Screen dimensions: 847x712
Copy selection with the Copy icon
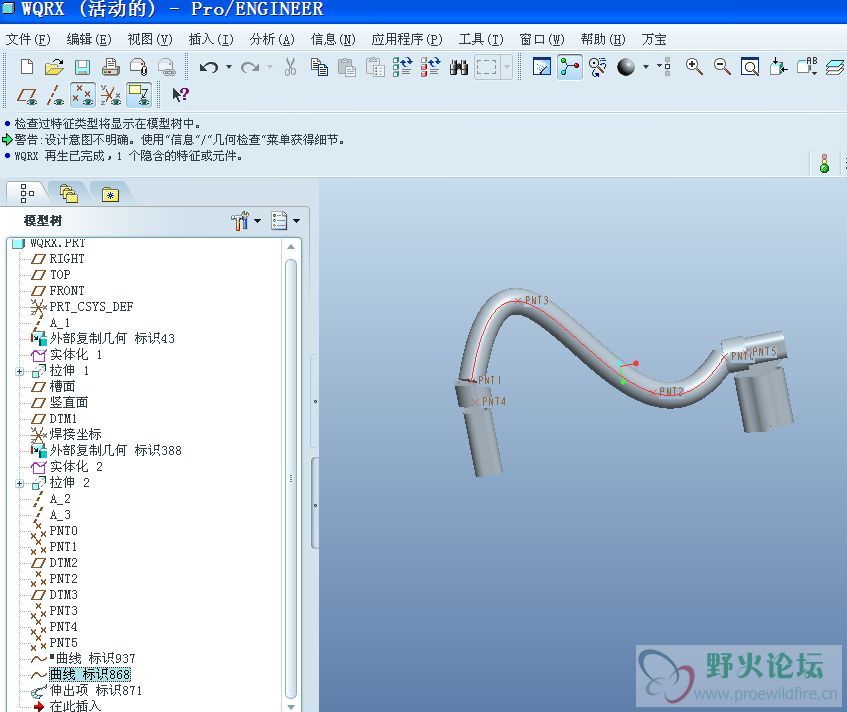coord(319,67)
